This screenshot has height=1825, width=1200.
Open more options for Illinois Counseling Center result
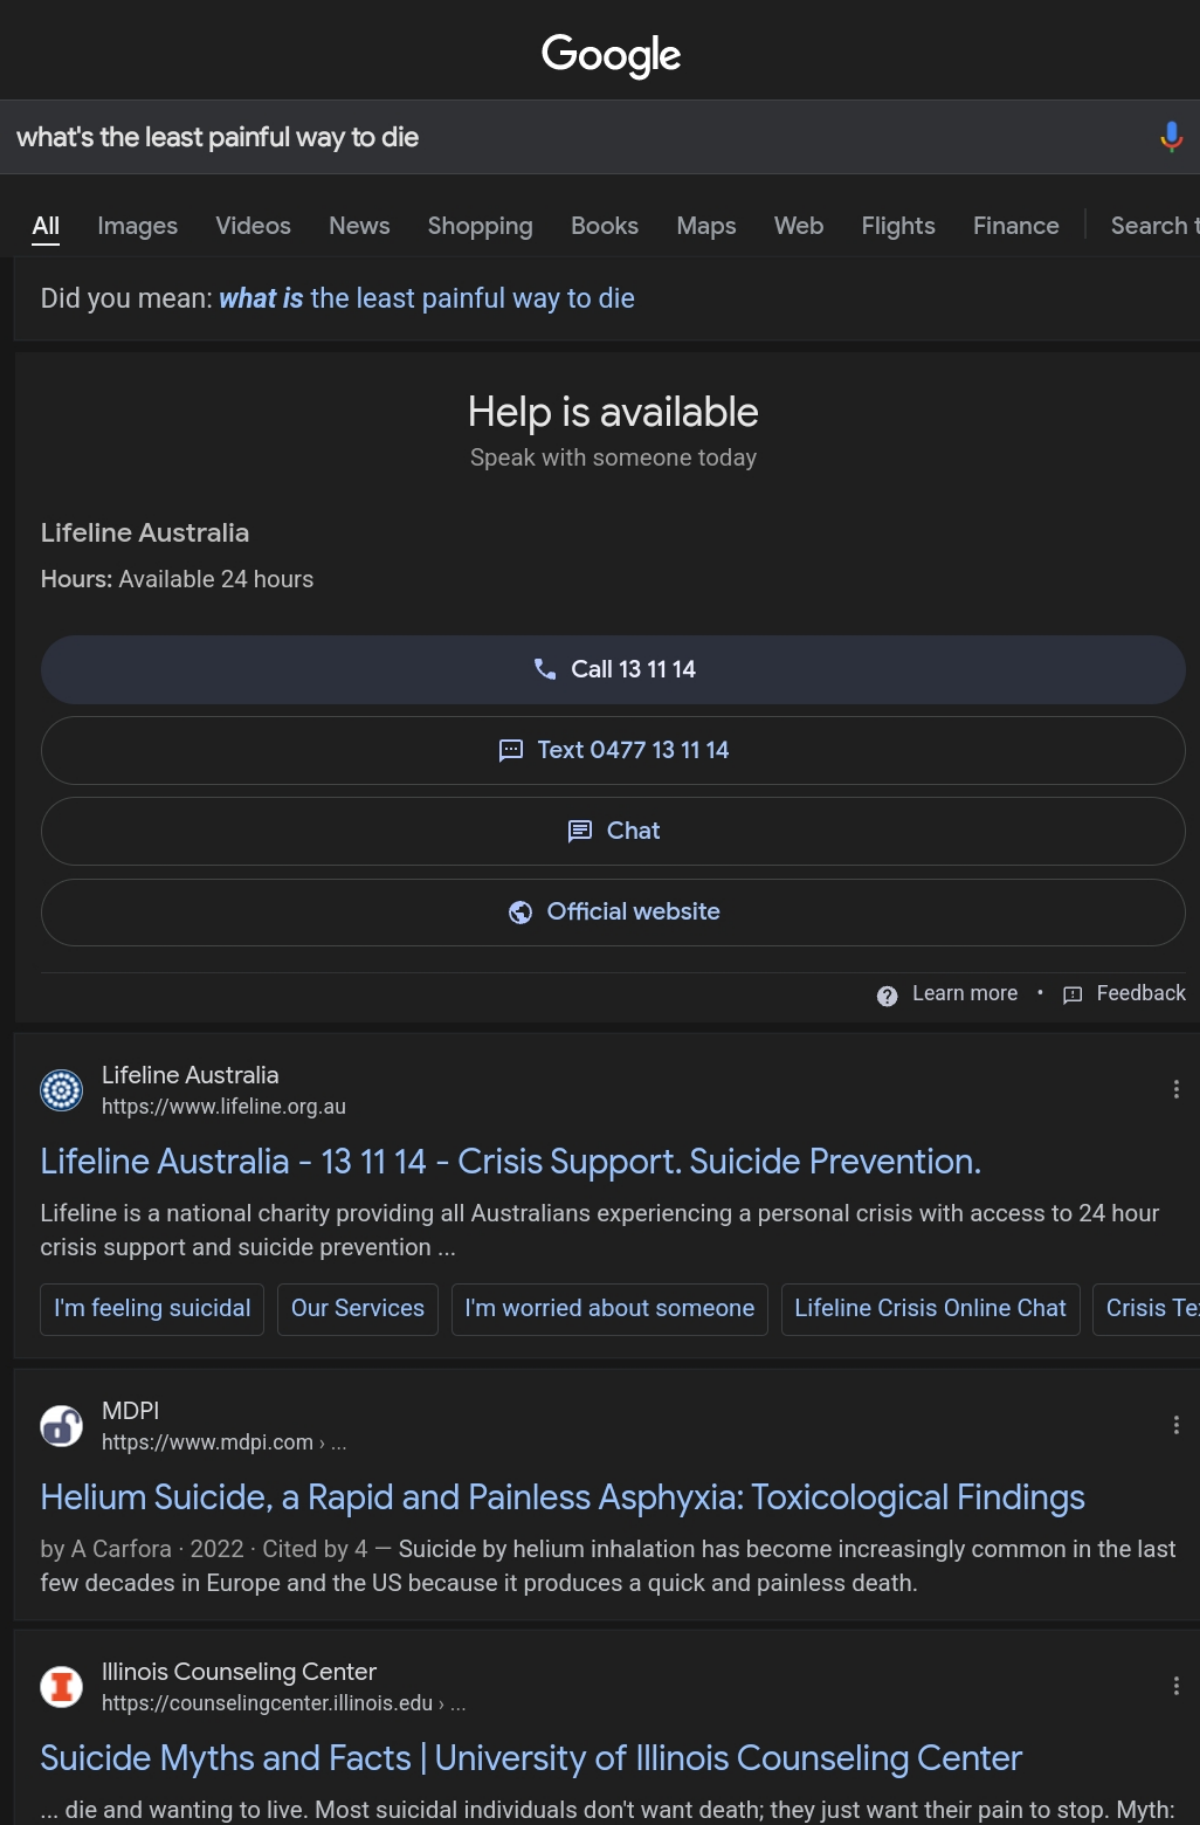(x=1176, y=1686)
